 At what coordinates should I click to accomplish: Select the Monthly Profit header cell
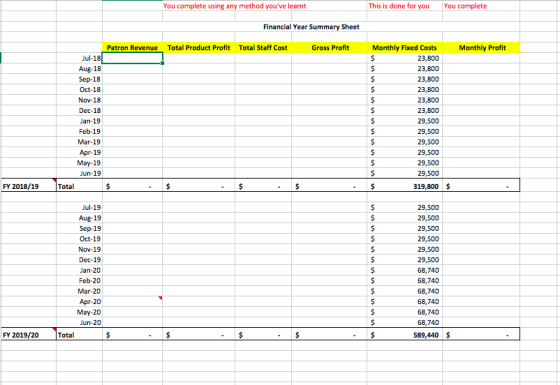482,48
